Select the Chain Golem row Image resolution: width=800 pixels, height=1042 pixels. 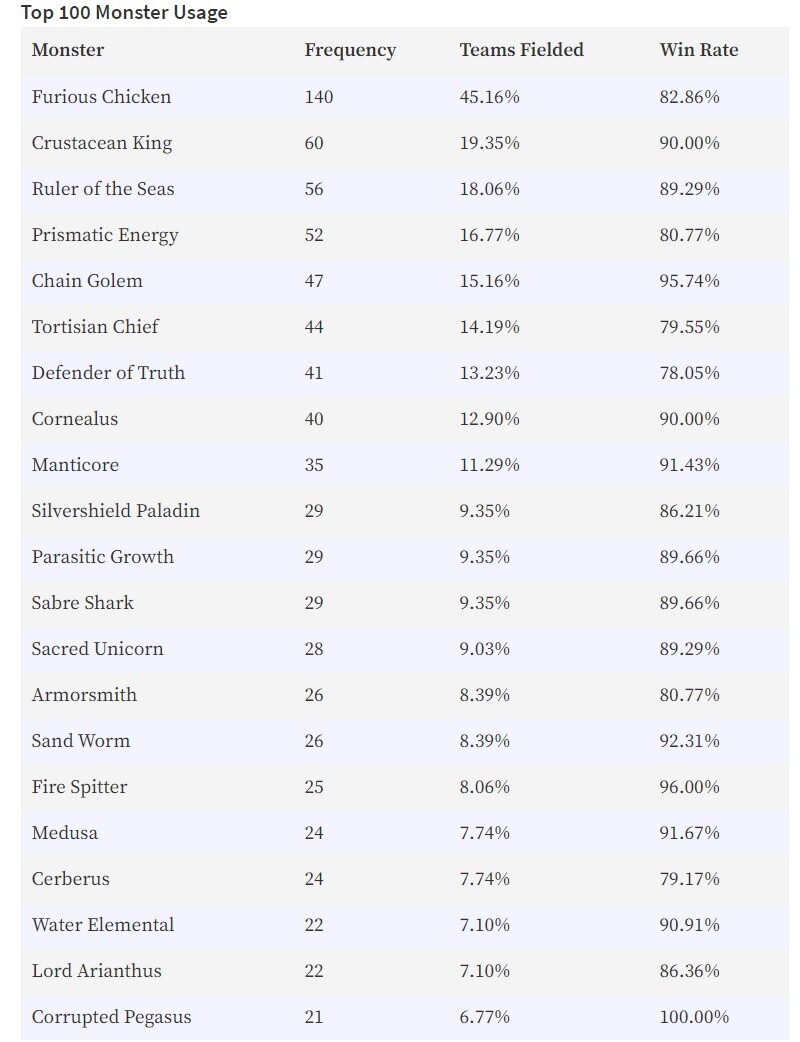405,280
